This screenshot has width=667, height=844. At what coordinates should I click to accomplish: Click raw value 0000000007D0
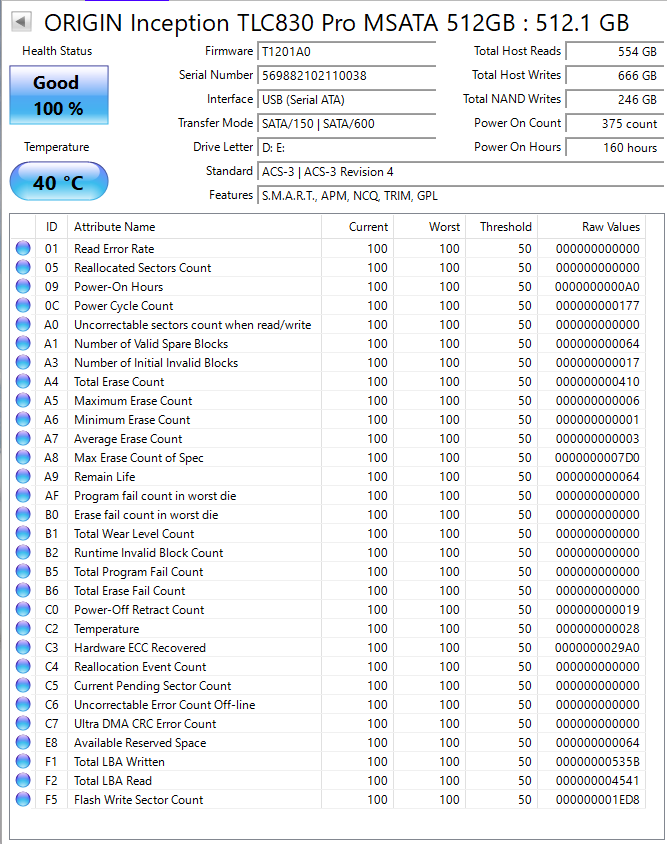[x=597, y=457]
